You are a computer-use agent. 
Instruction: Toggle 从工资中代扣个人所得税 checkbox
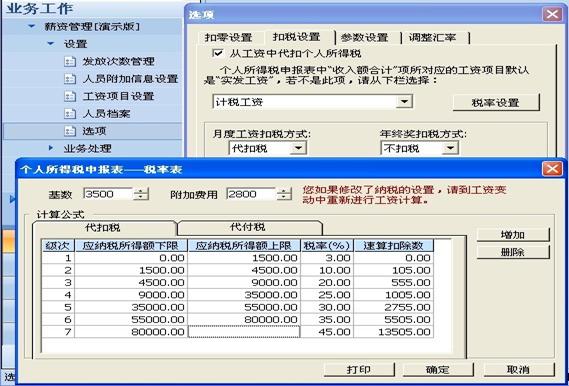[218, 54]
